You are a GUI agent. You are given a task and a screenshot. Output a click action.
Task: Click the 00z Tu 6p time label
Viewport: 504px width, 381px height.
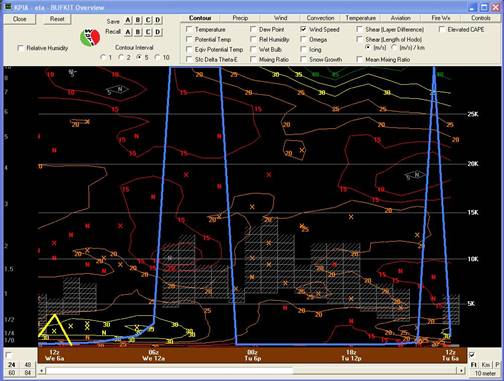coord(253,355)
